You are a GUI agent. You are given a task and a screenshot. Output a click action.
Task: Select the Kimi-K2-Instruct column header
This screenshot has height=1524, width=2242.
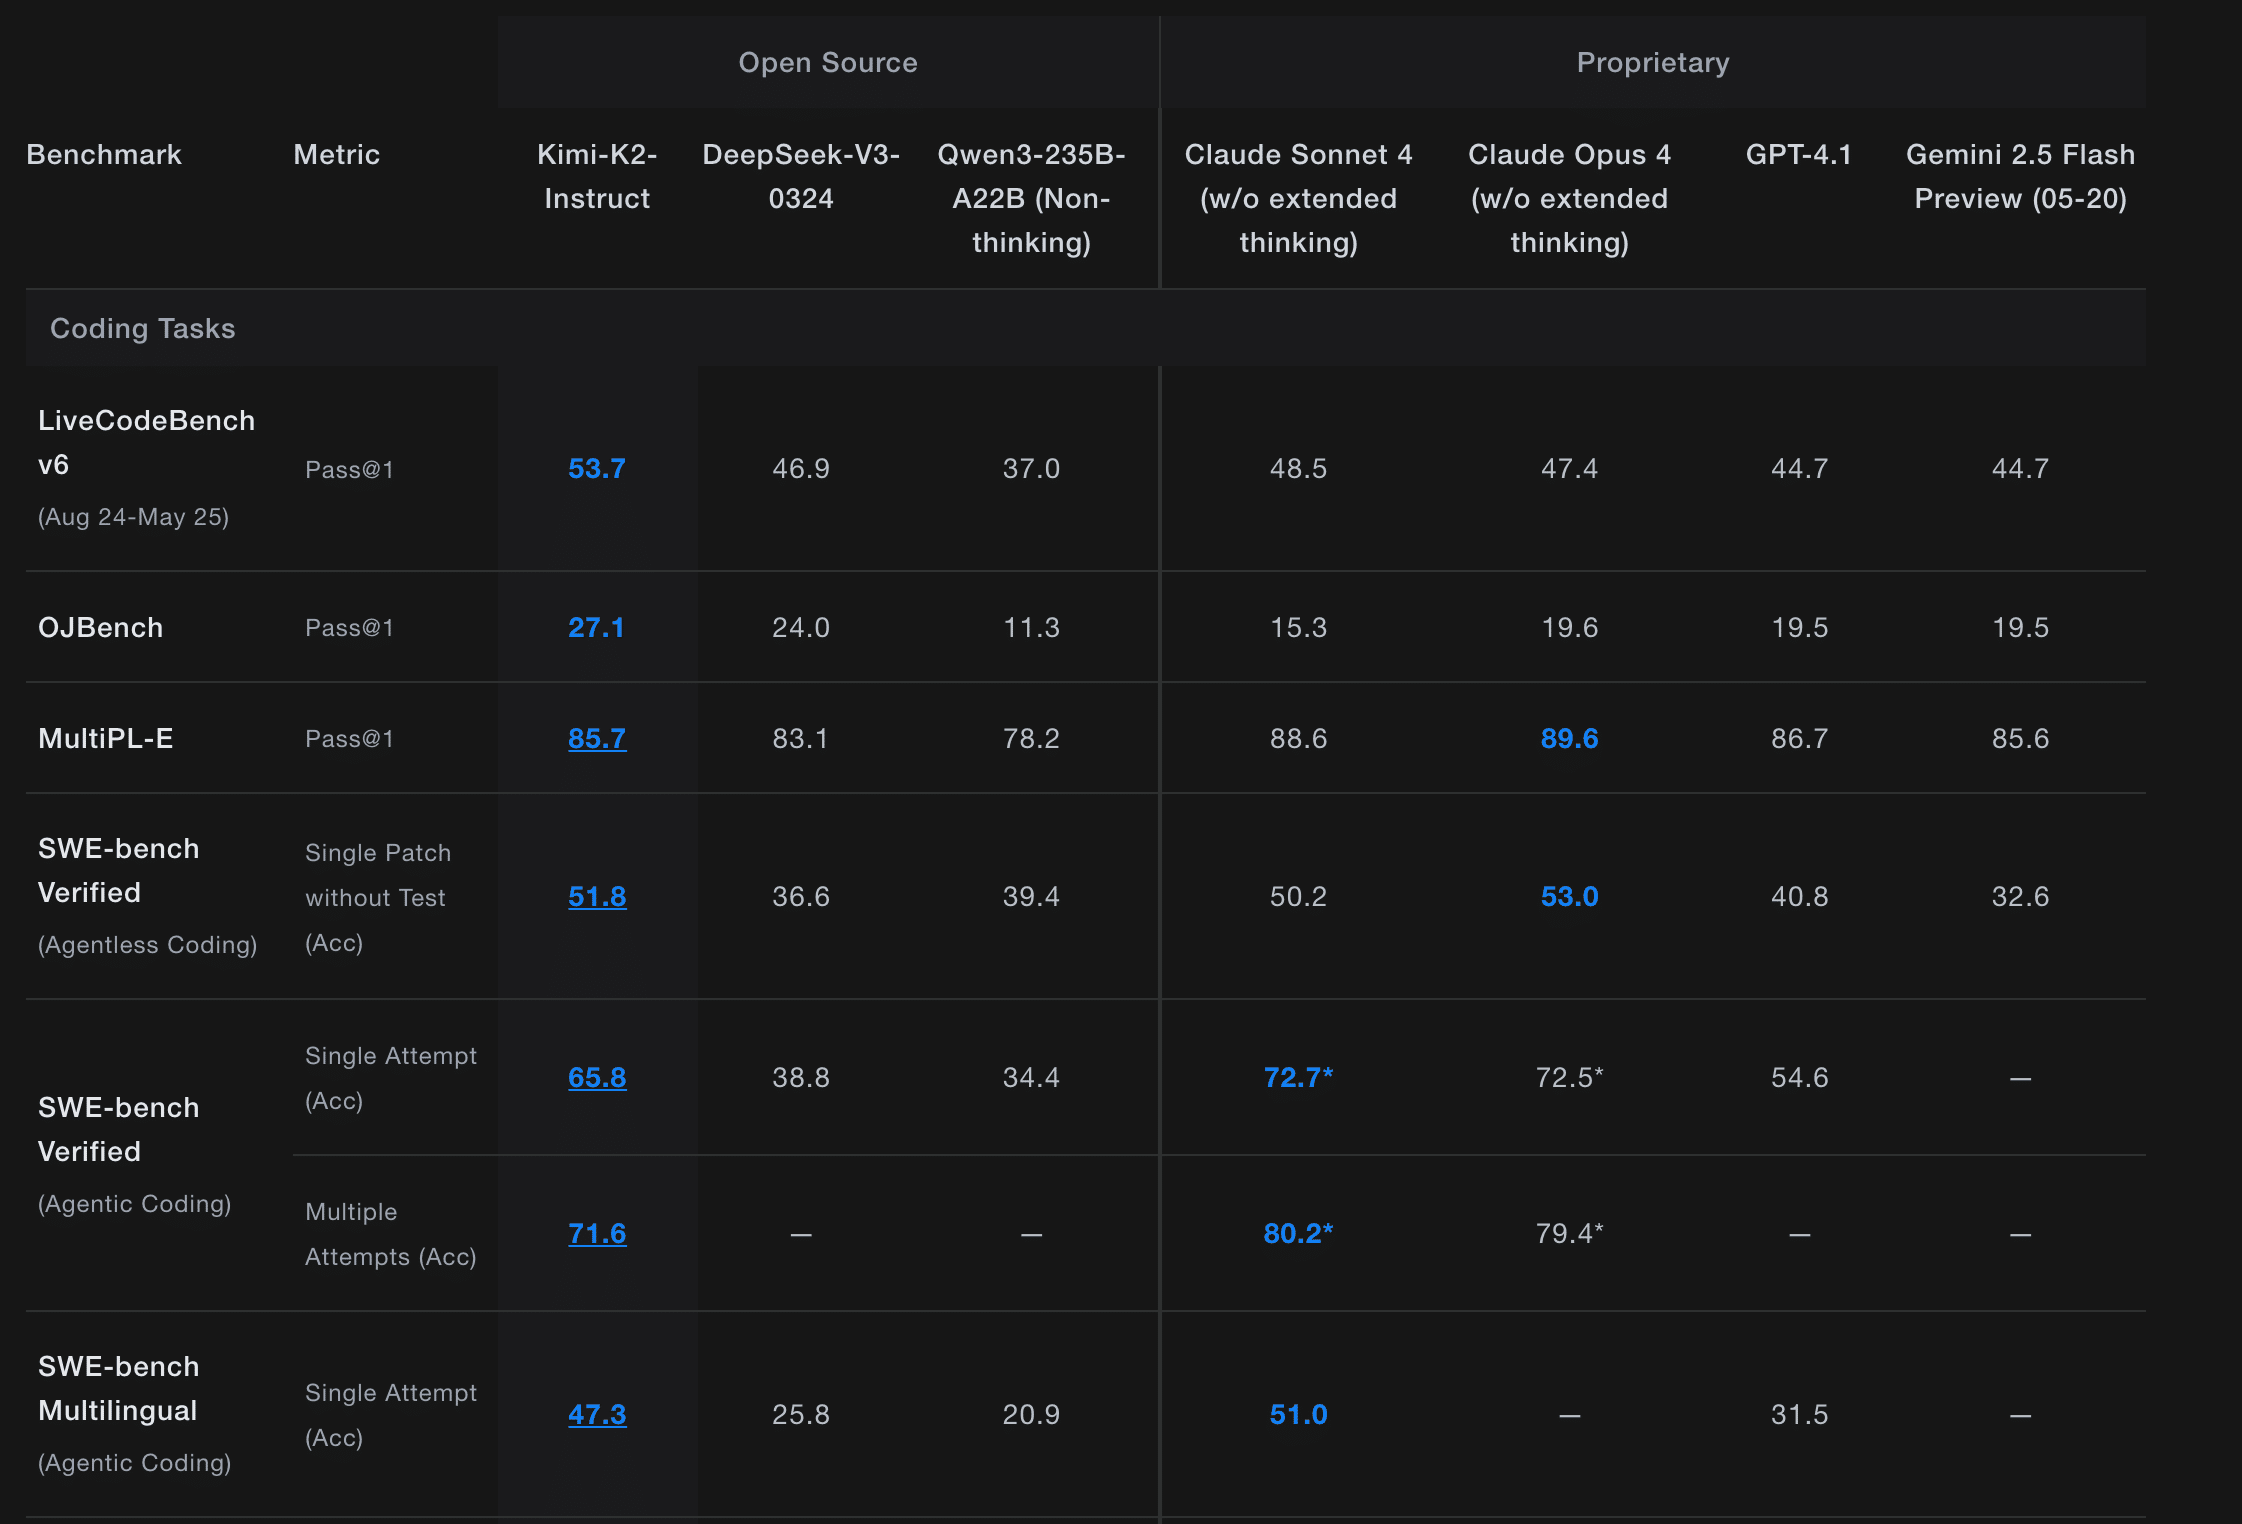pos(597,176)
